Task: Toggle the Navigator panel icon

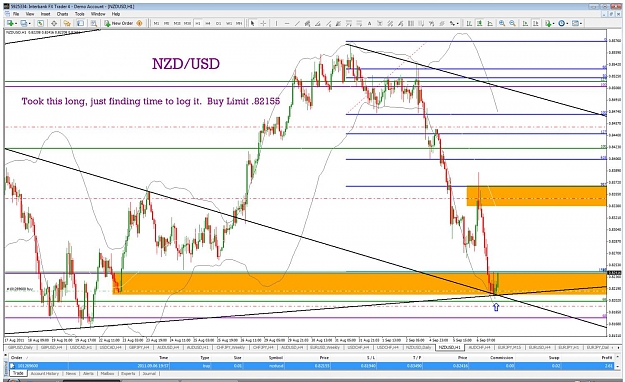Action: (67, 24)
